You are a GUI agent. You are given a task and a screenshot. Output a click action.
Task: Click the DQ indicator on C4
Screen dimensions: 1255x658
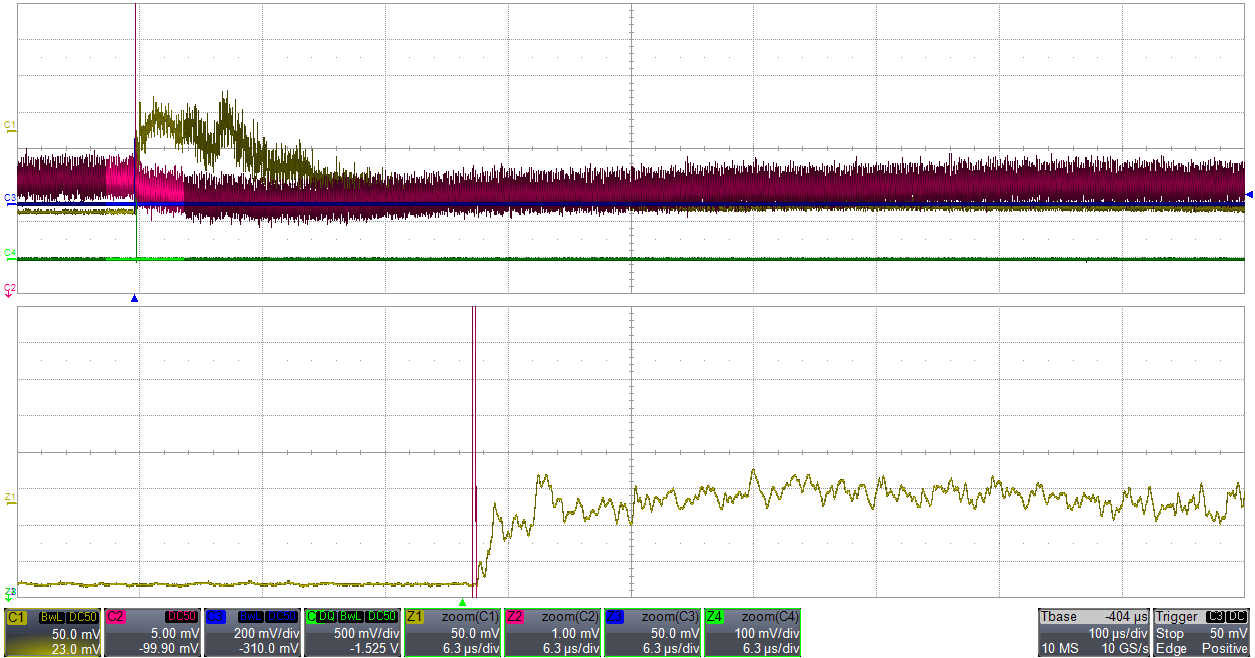coord(327,617)
